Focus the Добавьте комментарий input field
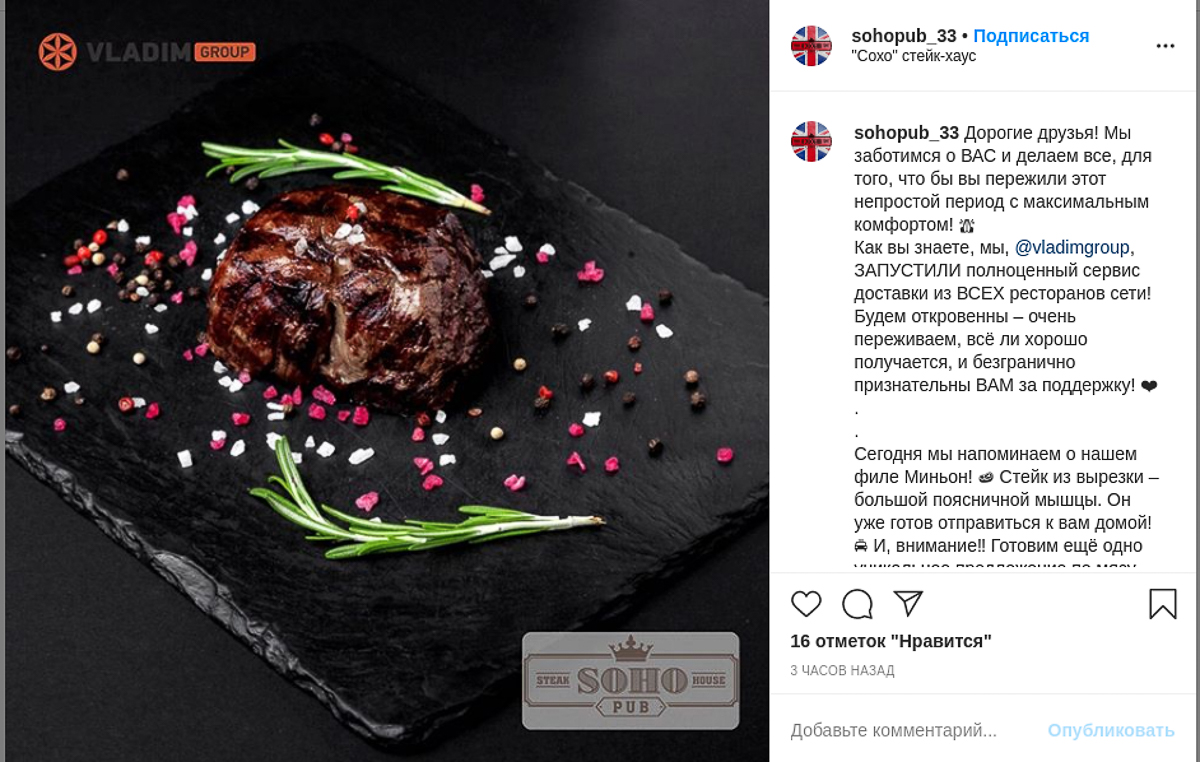Screen dimensions: 1200x762 910,730
